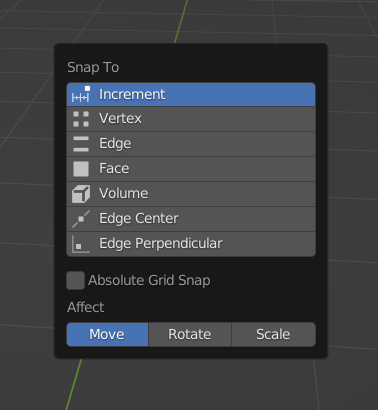
Task: Click the Volume cube icon
Action: click(81, 194)
